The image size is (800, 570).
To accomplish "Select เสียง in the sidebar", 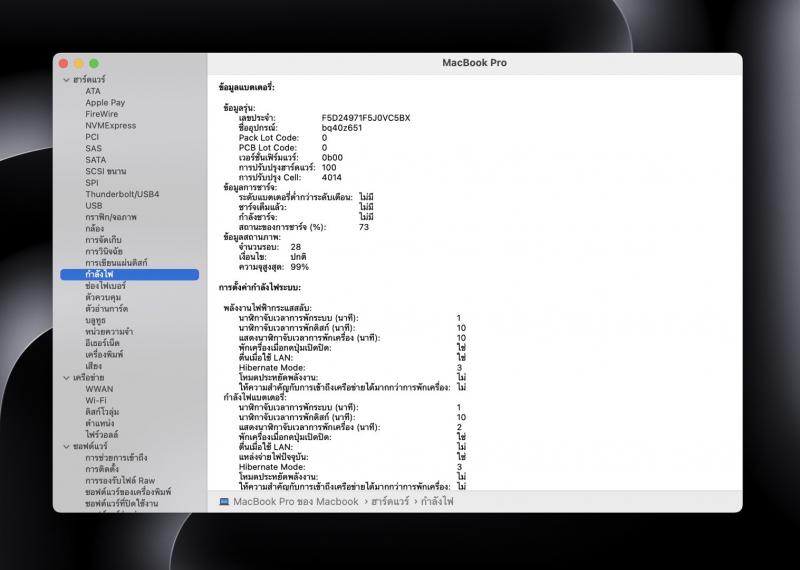I will tap(93, 366).
